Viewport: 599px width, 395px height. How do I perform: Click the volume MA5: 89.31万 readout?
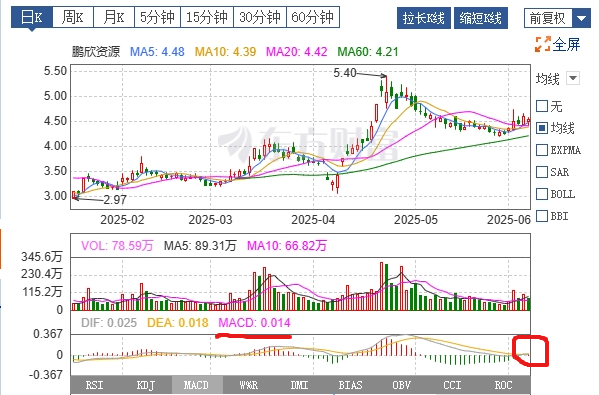click(200, 245)
